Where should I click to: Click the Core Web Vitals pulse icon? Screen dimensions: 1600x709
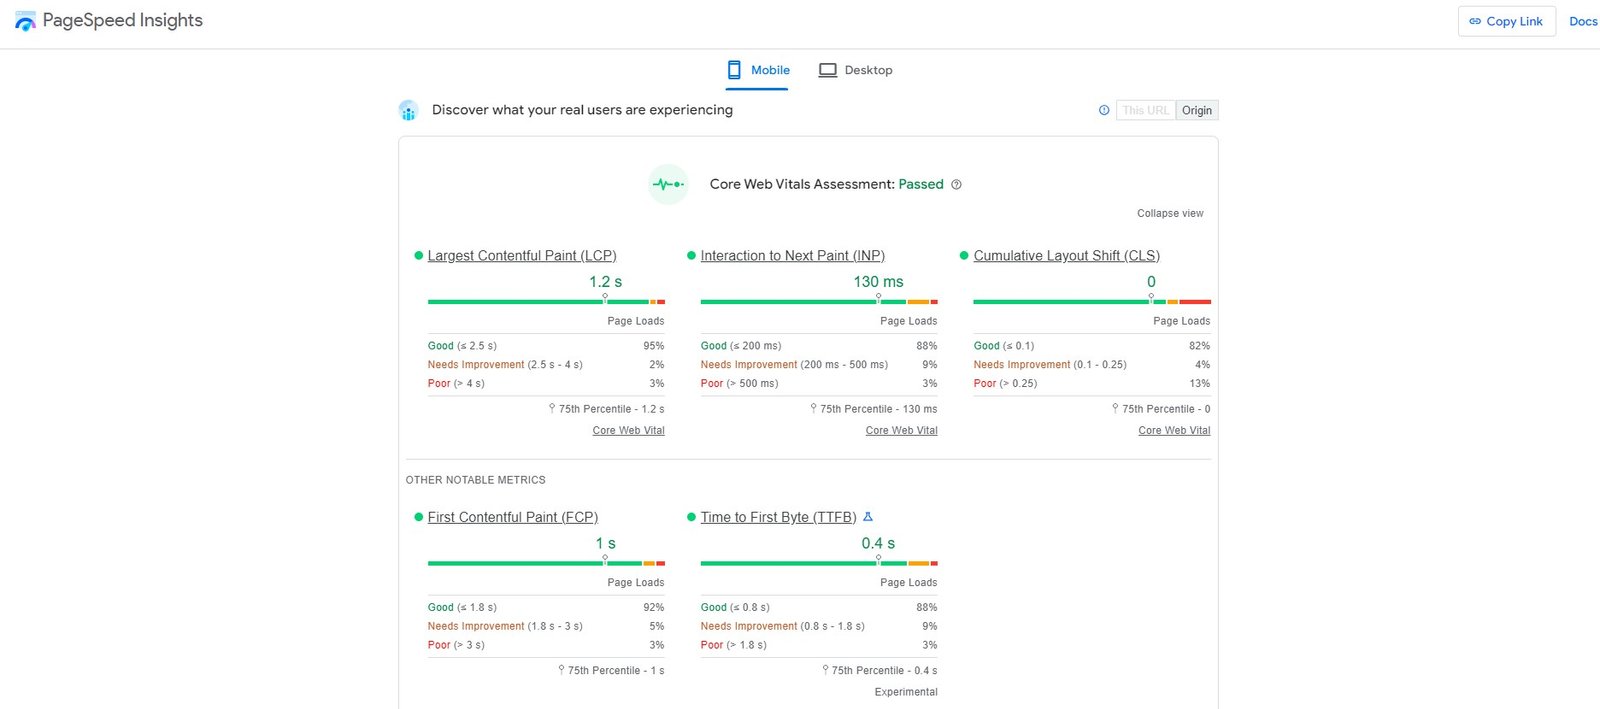(x=668, y=185)
